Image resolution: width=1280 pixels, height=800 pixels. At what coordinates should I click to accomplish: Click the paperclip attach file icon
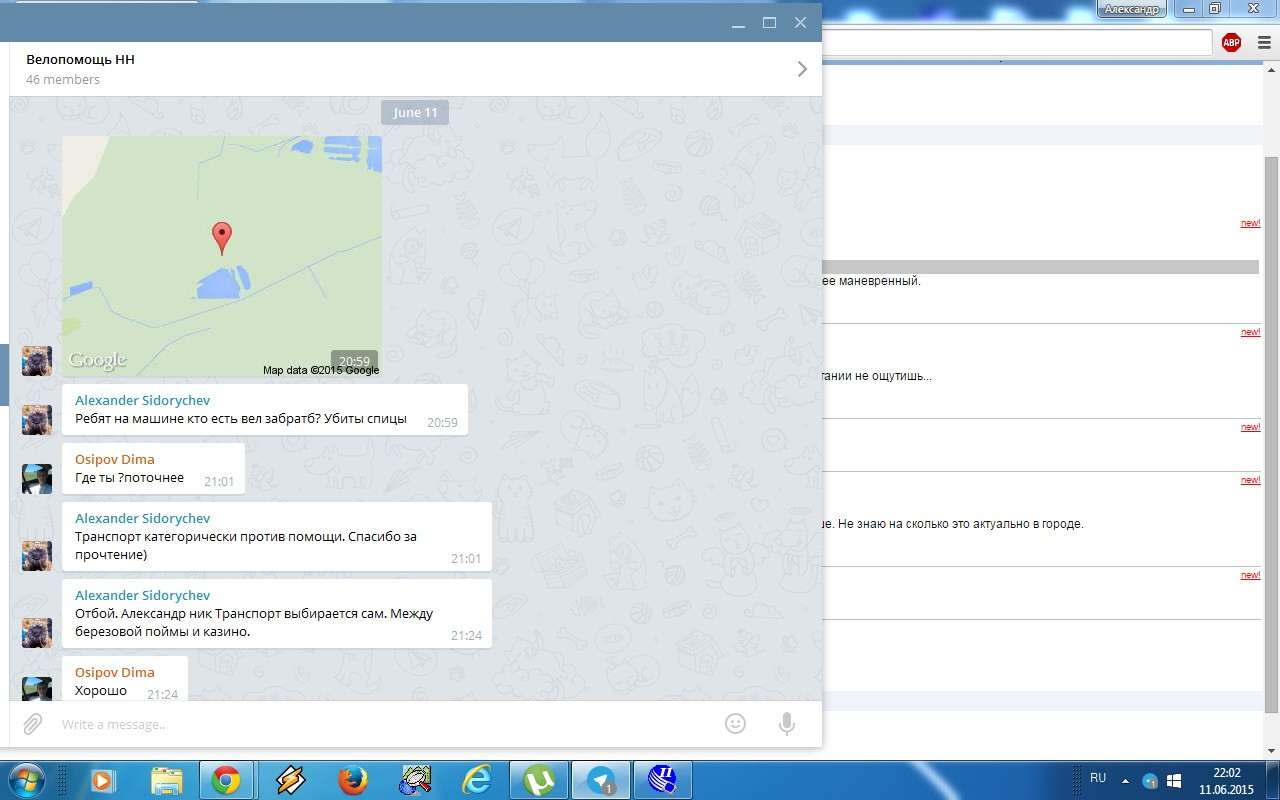point(33,723)
